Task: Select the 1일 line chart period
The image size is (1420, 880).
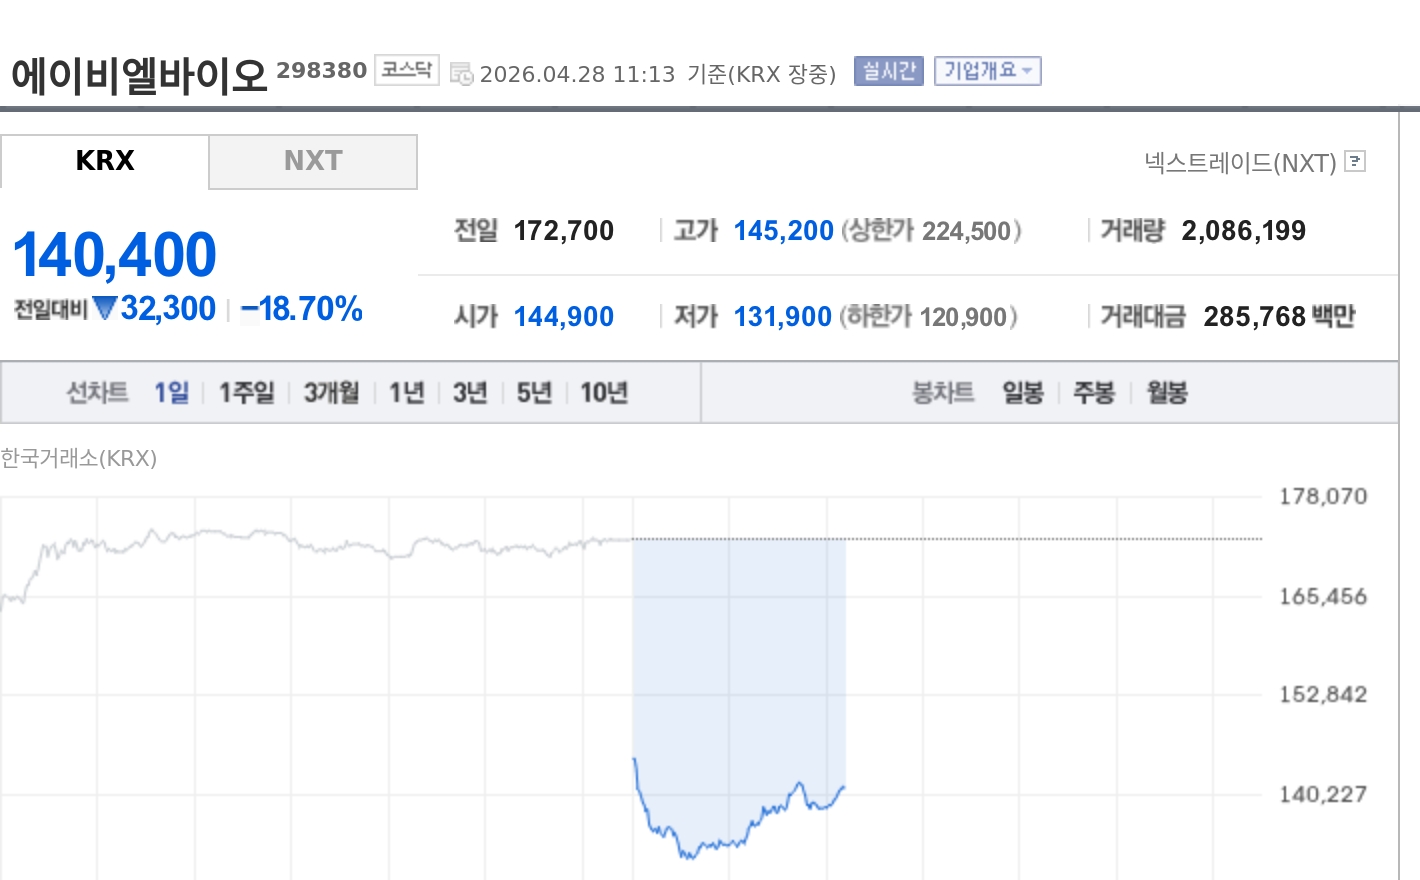Action: (x=171, y=393)
